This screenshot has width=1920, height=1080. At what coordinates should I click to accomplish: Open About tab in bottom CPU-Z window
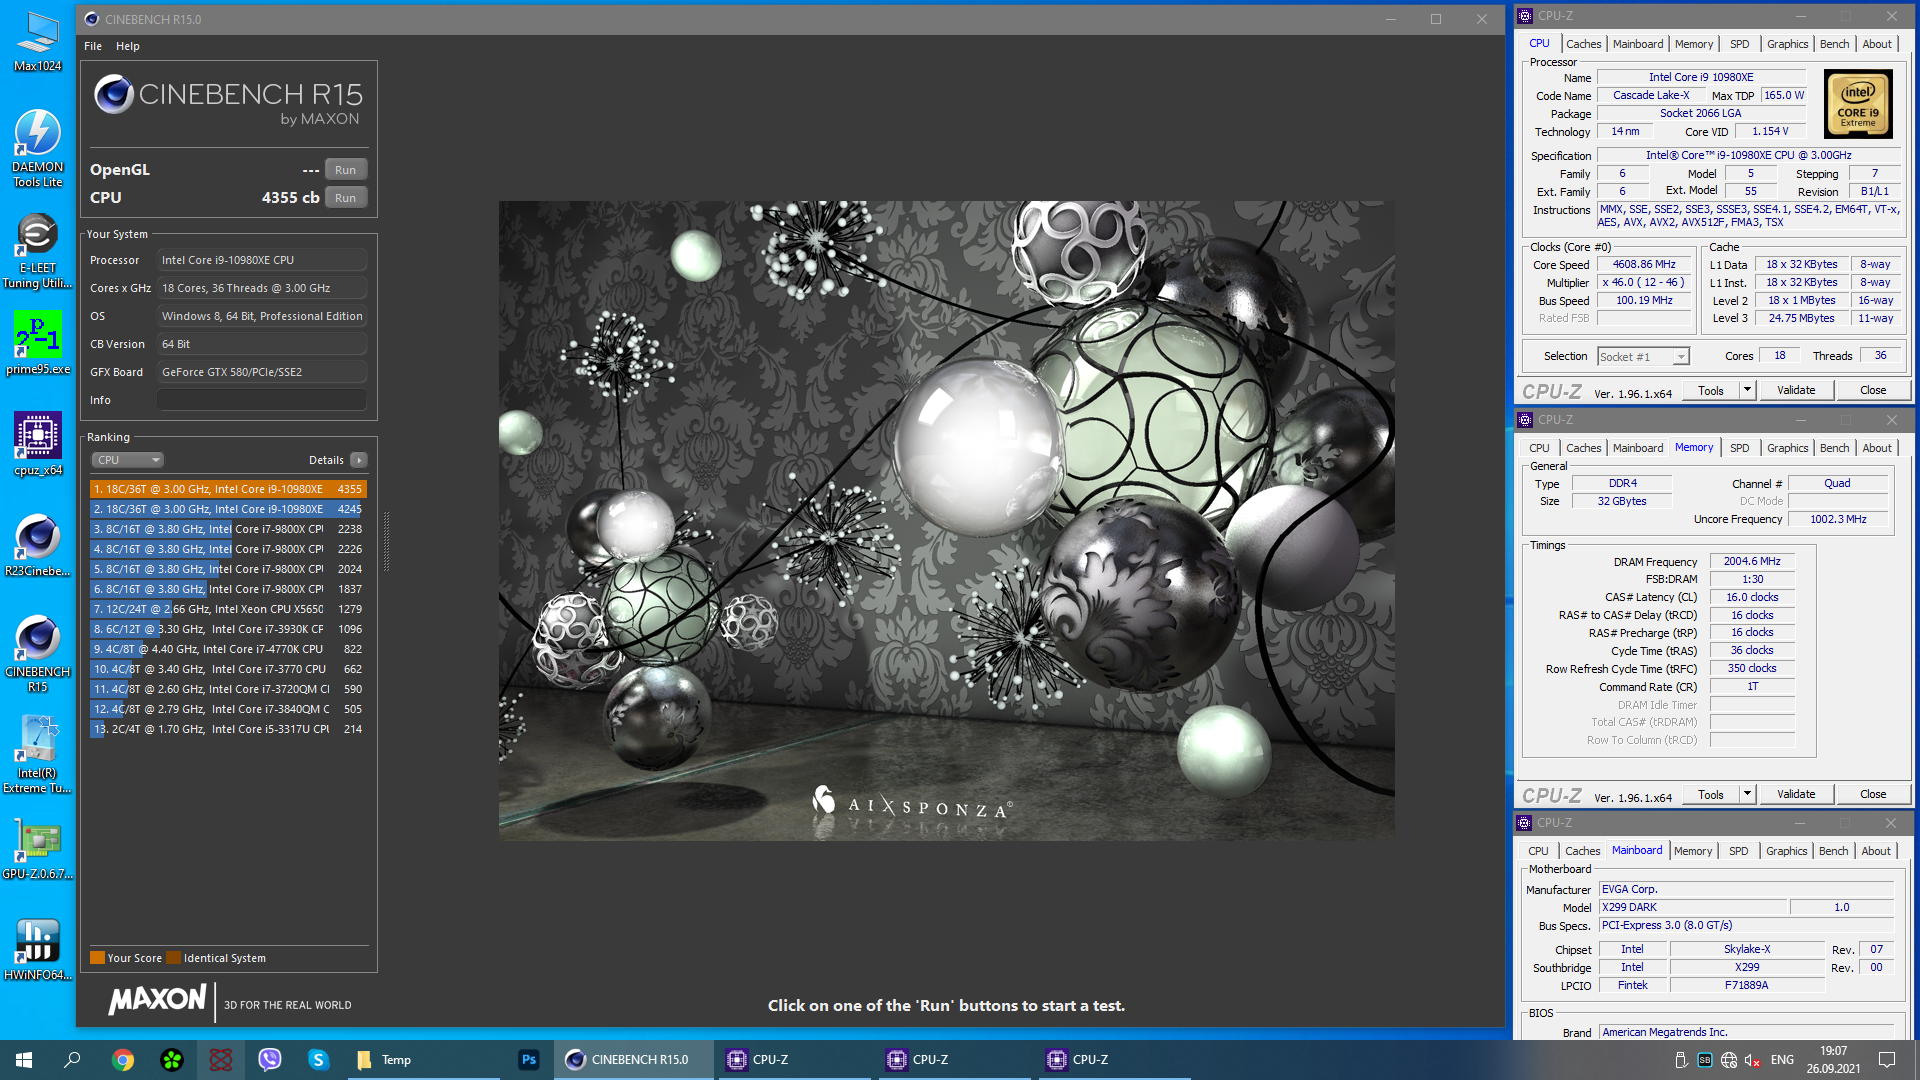(x=1876, y=851)
